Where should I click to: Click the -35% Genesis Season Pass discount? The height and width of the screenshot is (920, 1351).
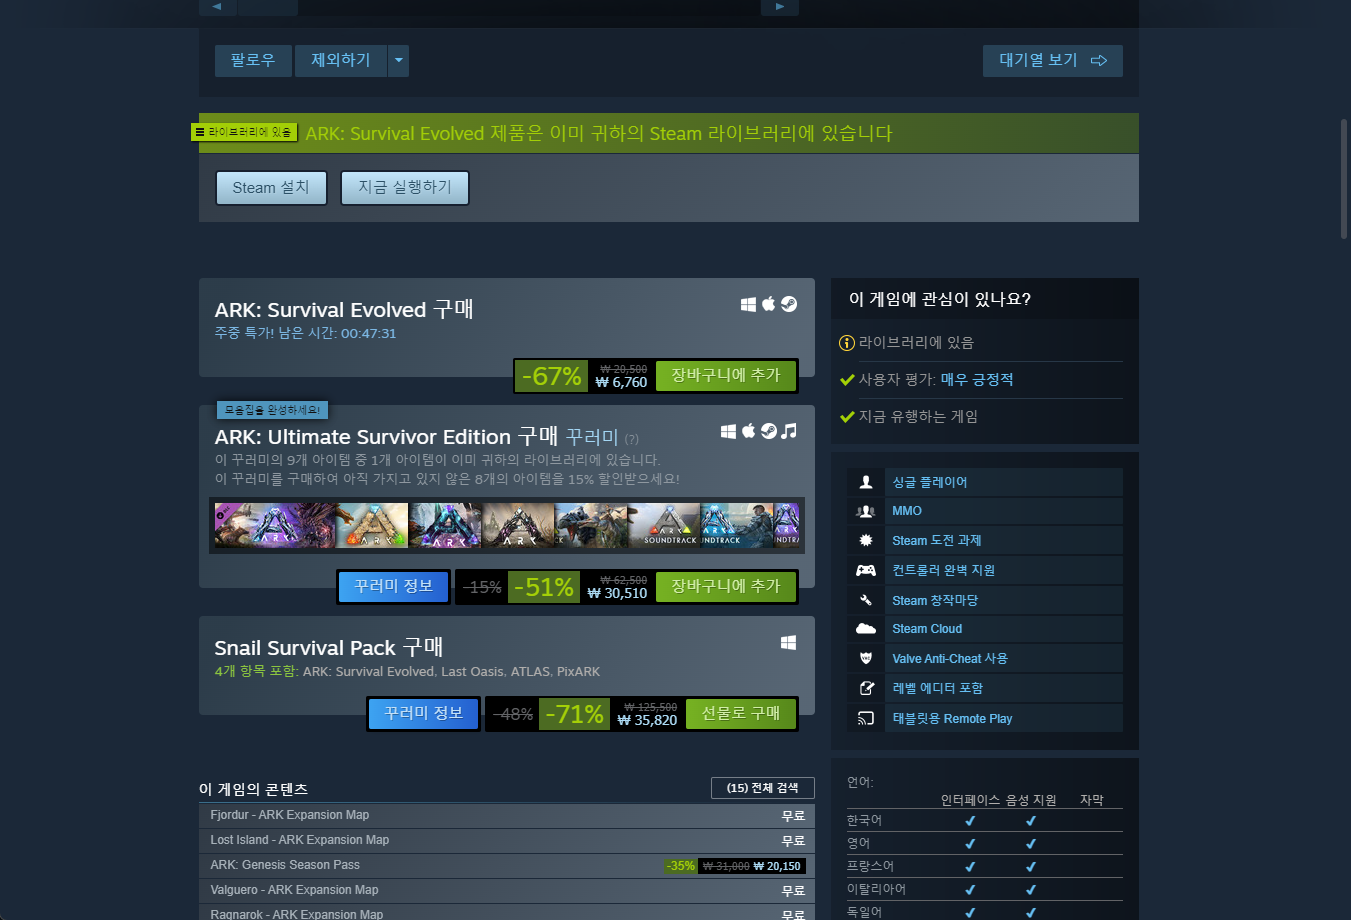point(680,866)
